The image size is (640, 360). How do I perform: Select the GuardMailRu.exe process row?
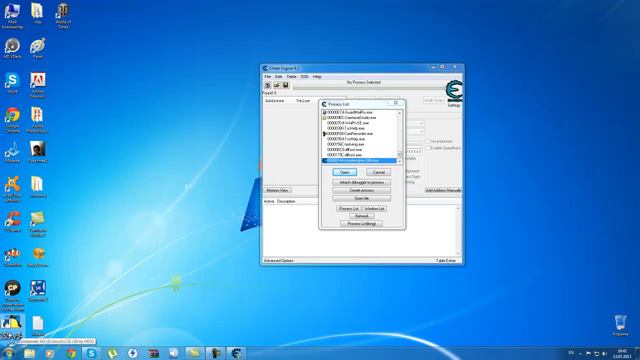(x=359, y=112)
